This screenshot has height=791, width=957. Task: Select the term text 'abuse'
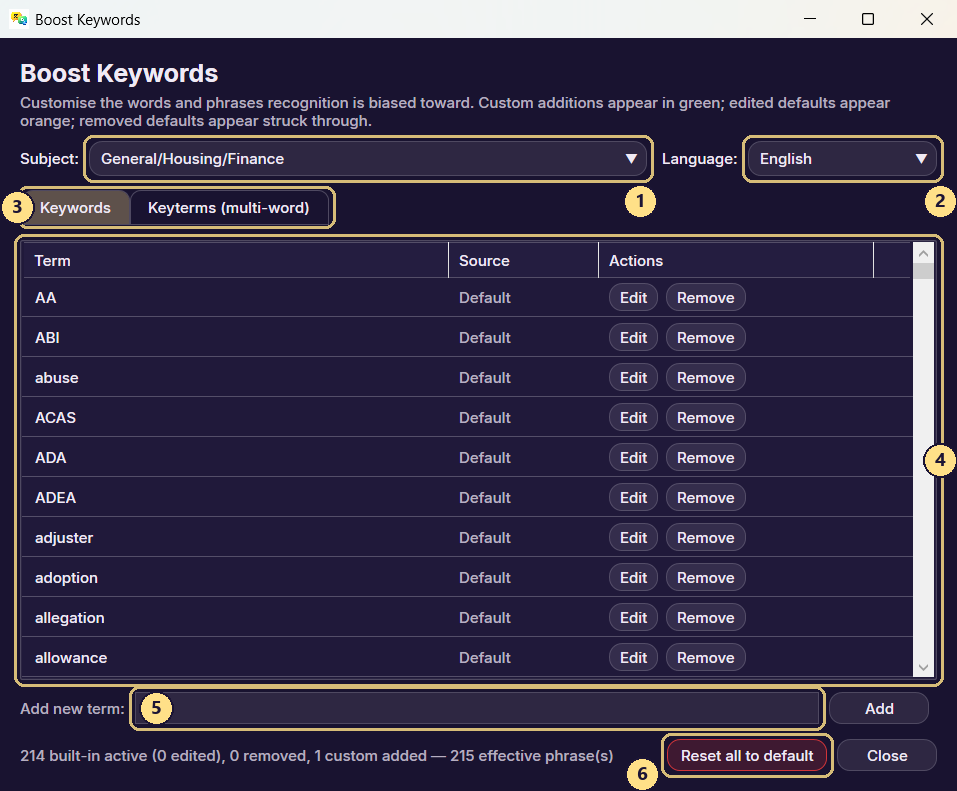(x=57, y=378)
